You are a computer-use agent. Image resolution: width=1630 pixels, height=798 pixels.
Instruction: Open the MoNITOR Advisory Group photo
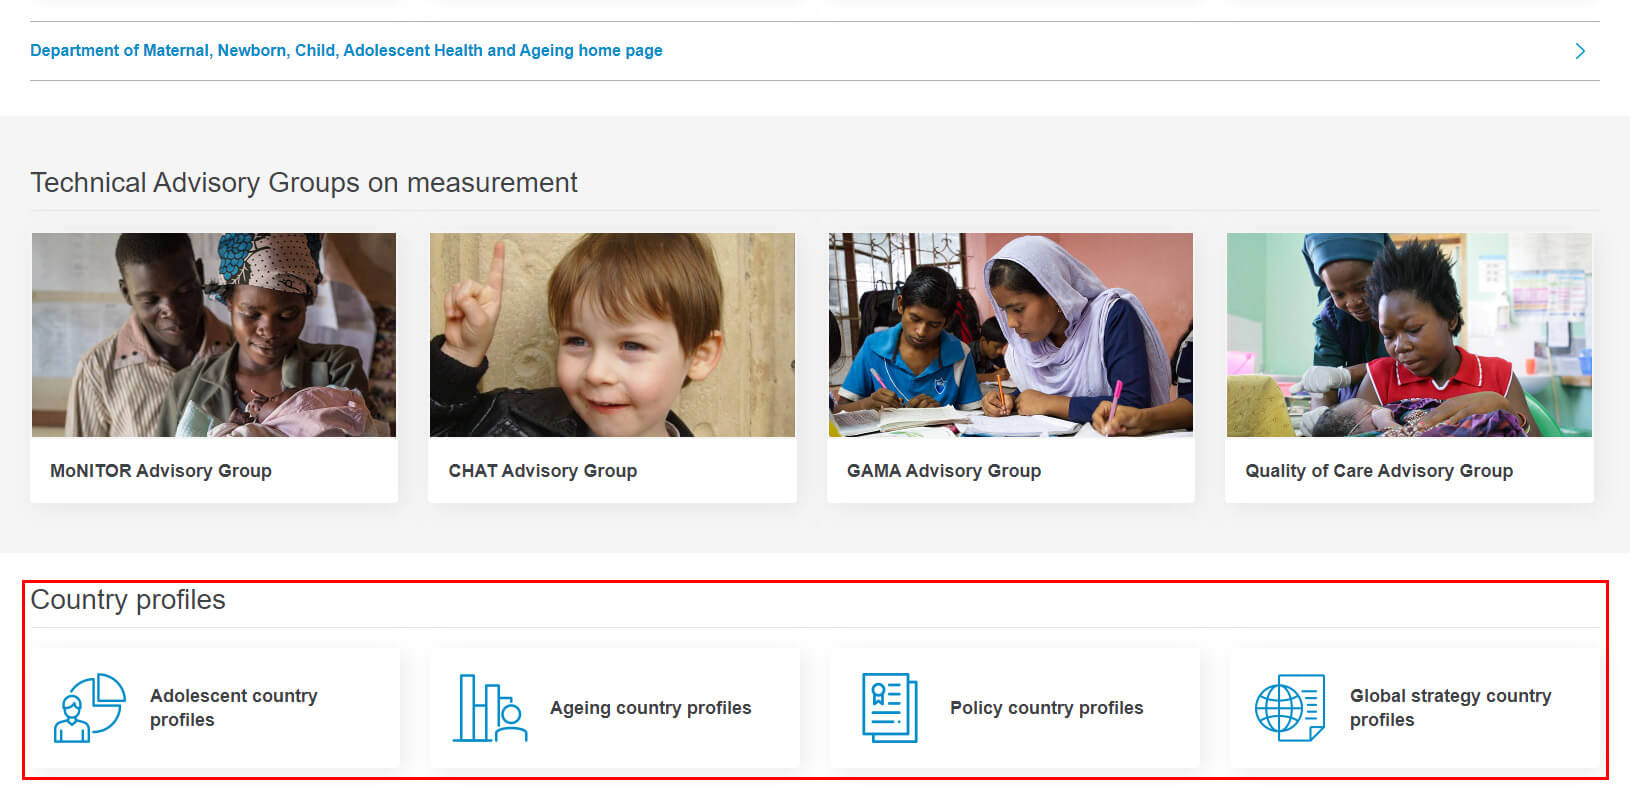tap(214, 335)
